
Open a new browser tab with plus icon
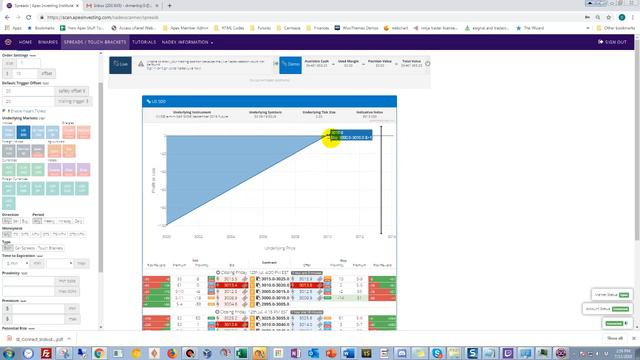click(169, 6)
